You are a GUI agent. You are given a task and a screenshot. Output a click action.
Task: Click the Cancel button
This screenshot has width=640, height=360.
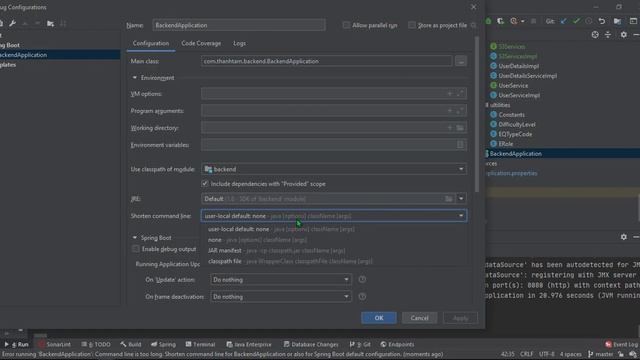pyautogui.click(x=420, y=318)
